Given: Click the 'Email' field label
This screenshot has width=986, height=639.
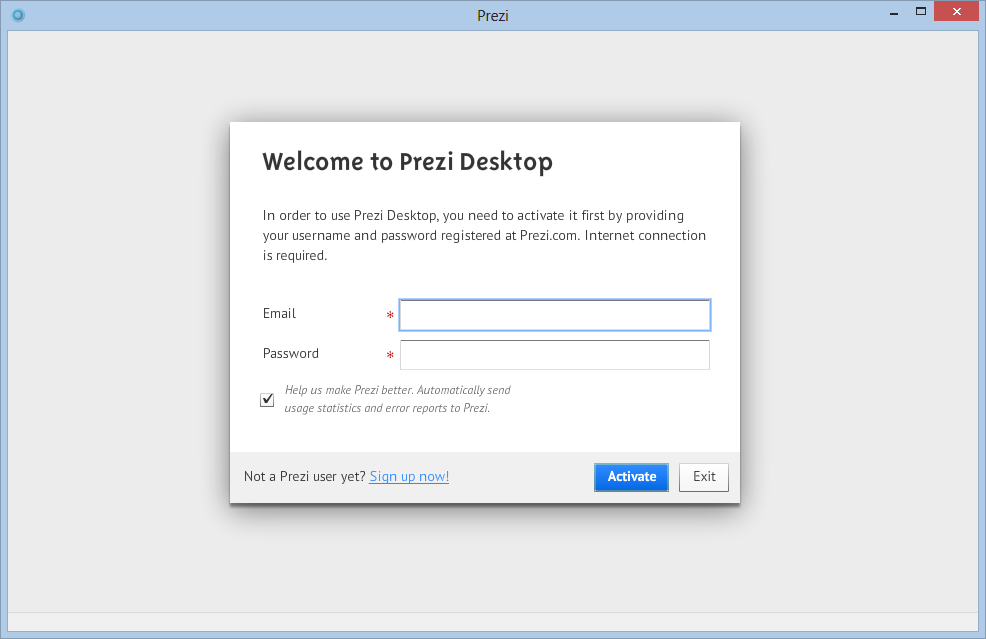Looking at the screenshot, I should (279, 313).
